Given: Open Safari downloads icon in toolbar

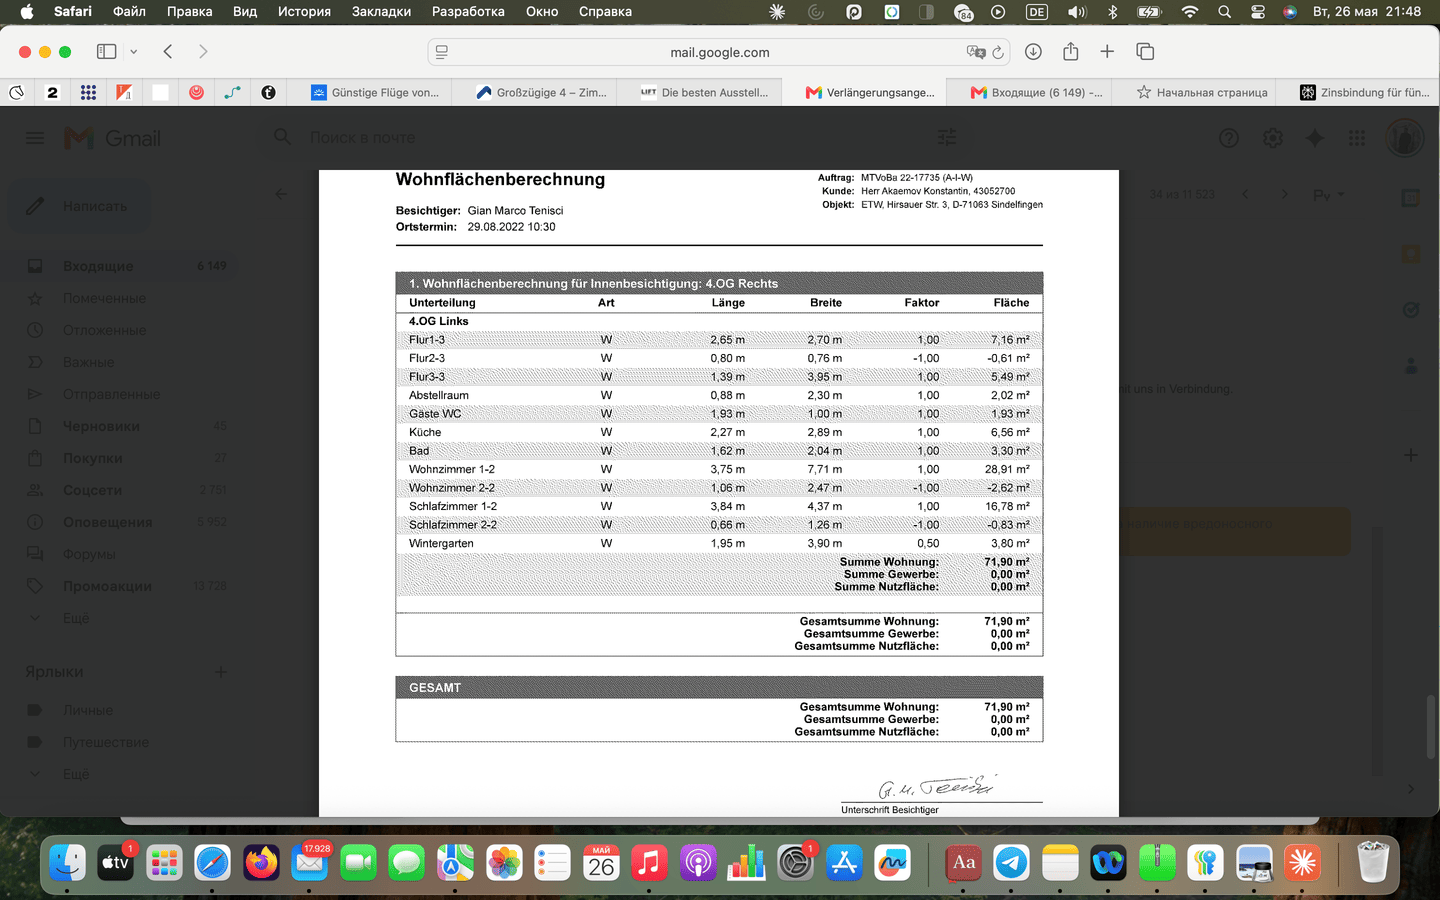Looking at the screenshot, I should [x=1034, y=52].
